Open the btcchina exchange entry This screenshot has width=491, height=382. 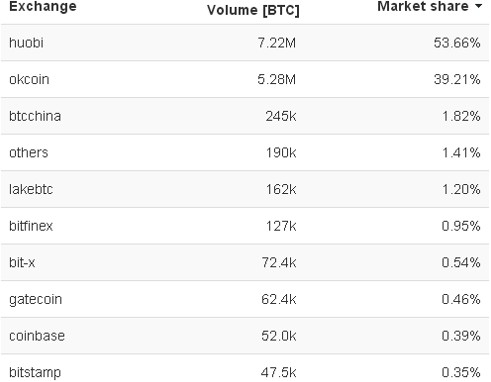pyautogui.click(x=35, y=116)
